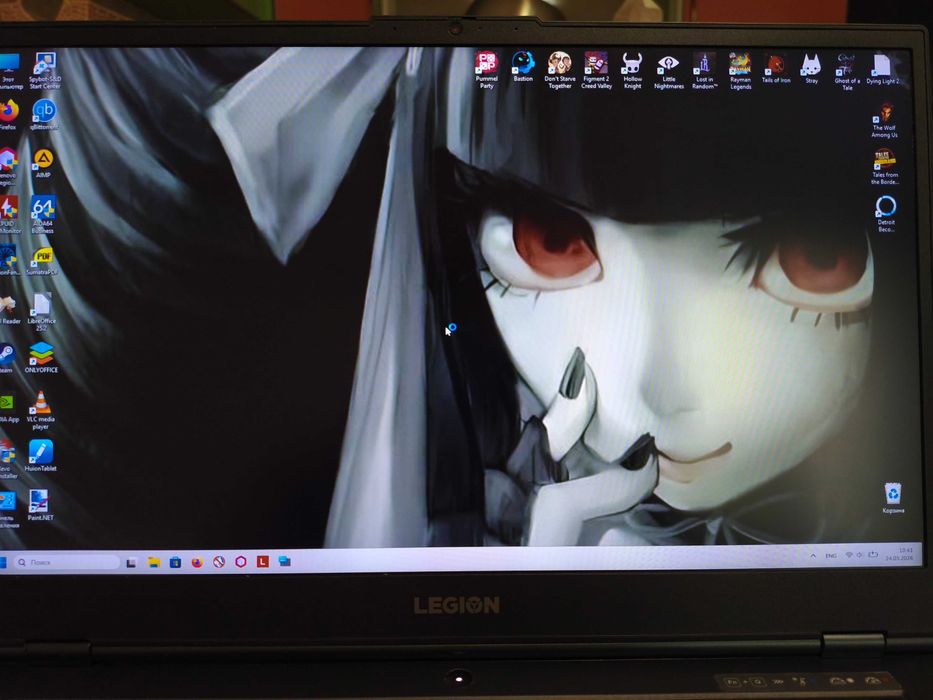Open the Wi-Fi network tray icon
This screenshot has width=933, height=700.
click(x=849, y=555)
